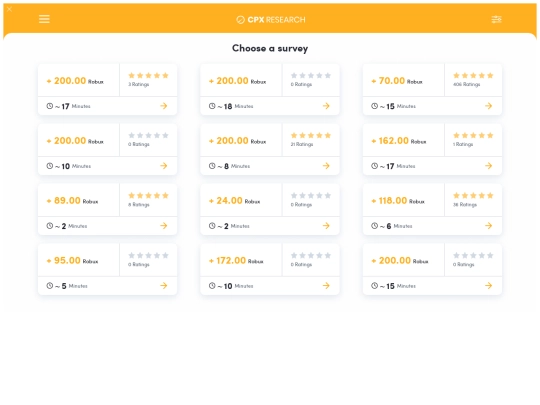Start the 172.00 Robux survey arrow
Viewport: 540px width, 405px height.
click(x=326, y=285)
